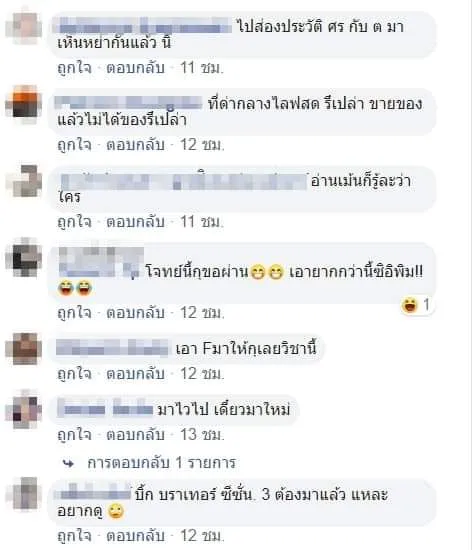Screen dimensions: 474x550
Task: Click ถูกใจ under the comment about ประวัติ
Action: 74,68
